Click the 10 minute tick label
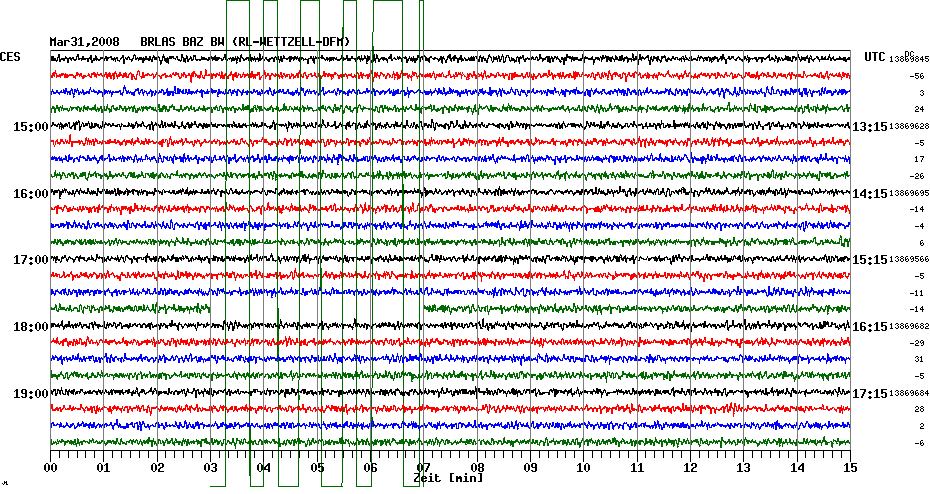This screenshot has width=930, height=494. tap(583, 467)
